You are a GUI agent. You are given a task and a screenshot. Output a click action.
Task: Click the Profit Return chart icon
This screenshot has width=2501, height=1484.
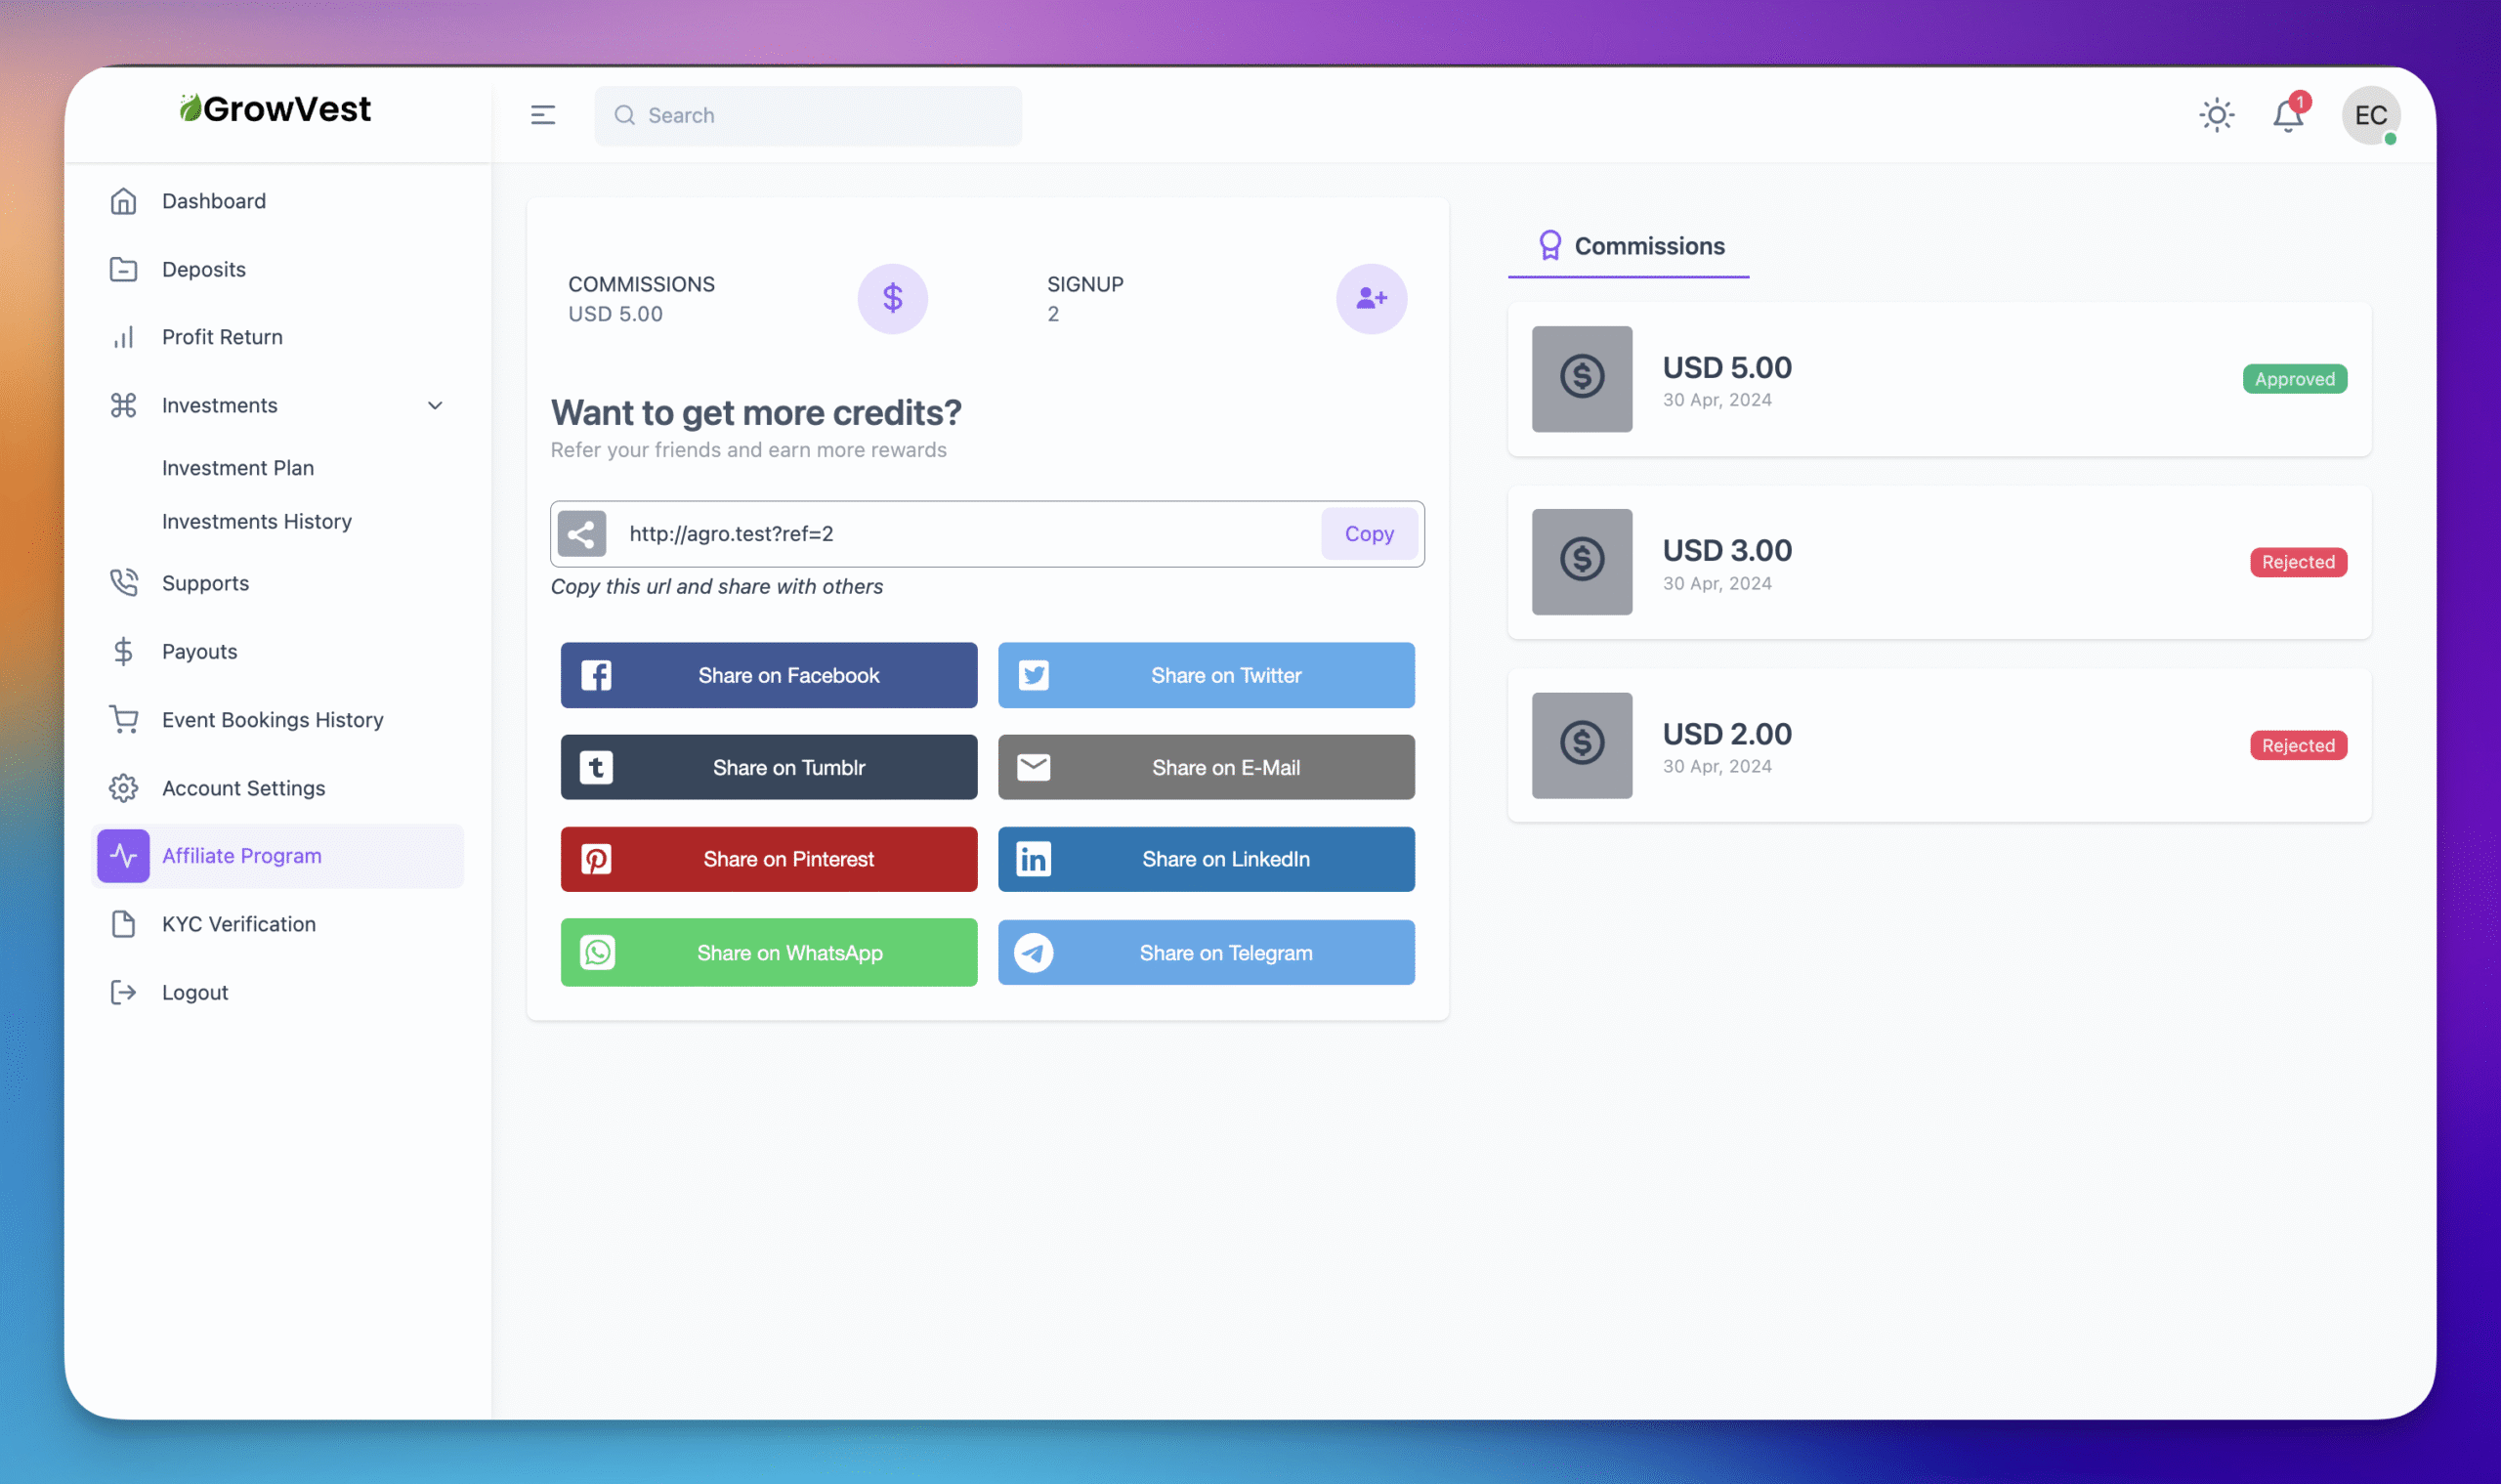tap(123, 337)
